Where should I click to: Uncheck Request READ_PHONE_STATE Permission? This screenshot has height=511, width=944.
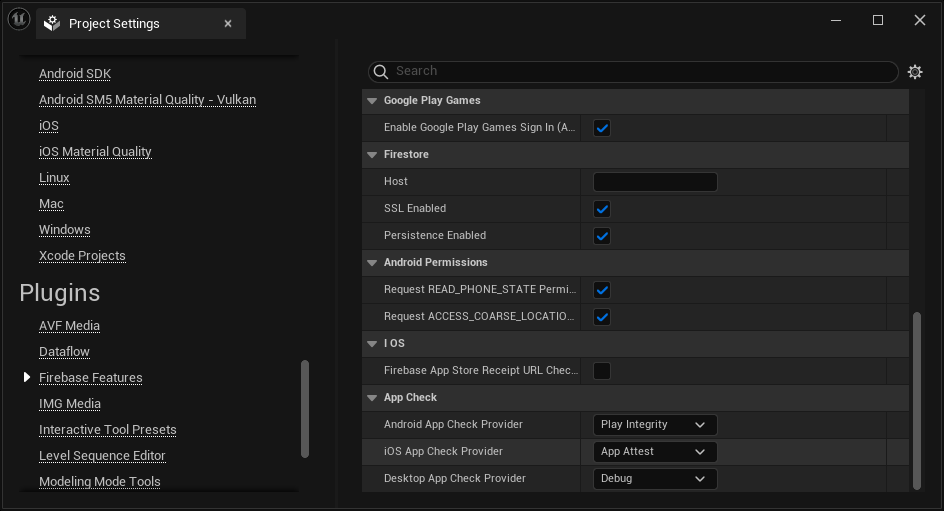601,290
